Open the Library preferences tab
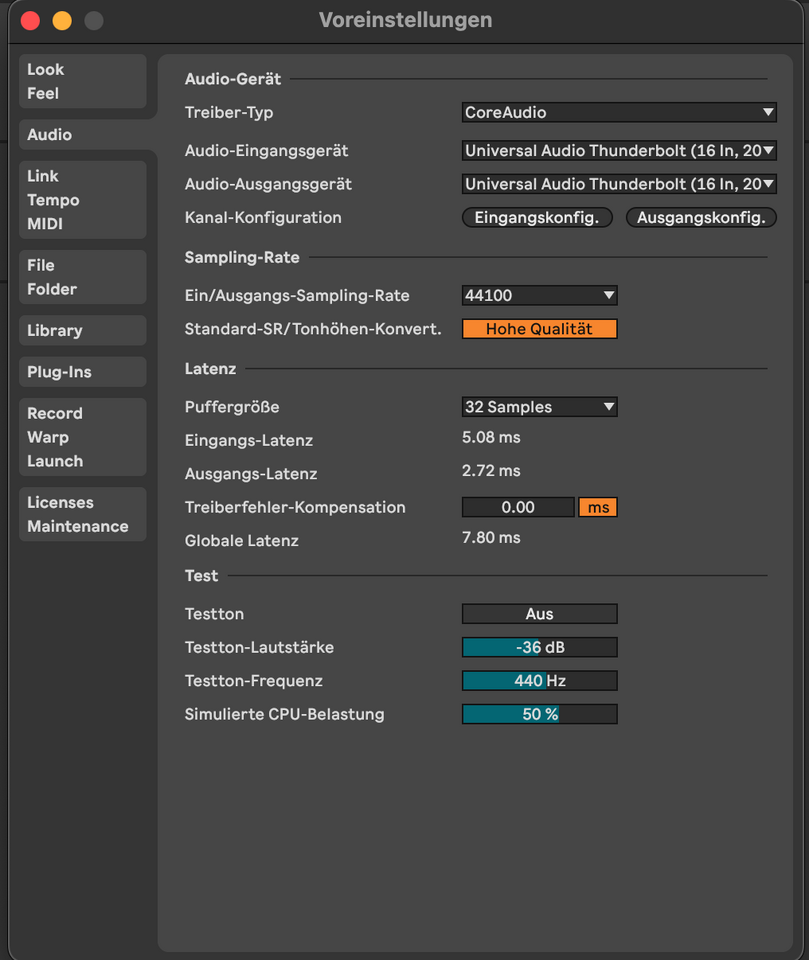Screen dimensions: 809x960 [x=83, y=331]
